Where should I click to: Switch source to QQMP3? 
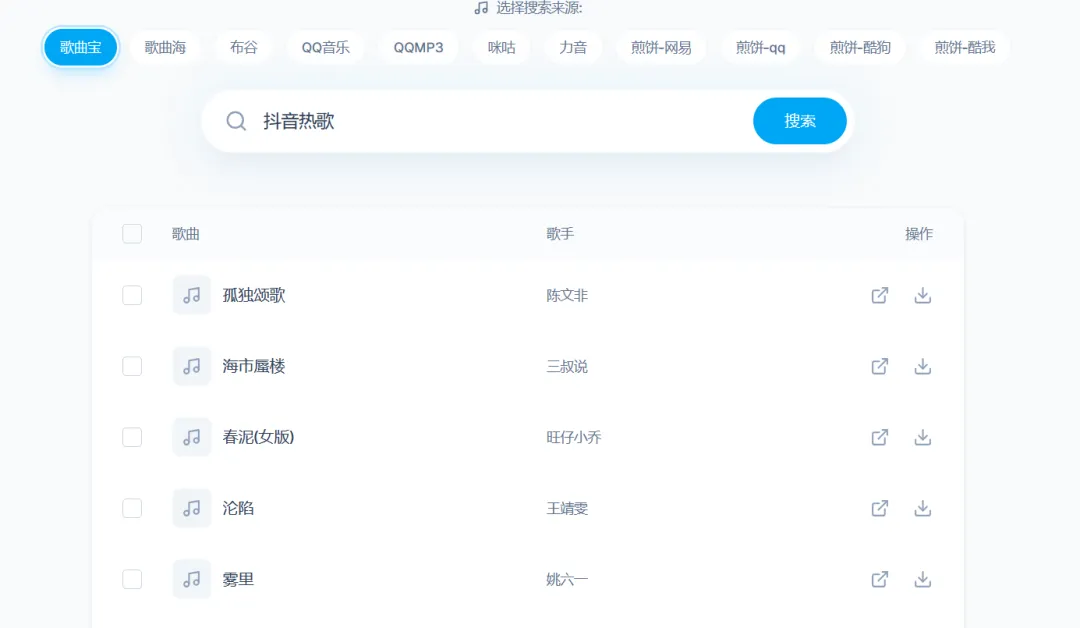419,48
